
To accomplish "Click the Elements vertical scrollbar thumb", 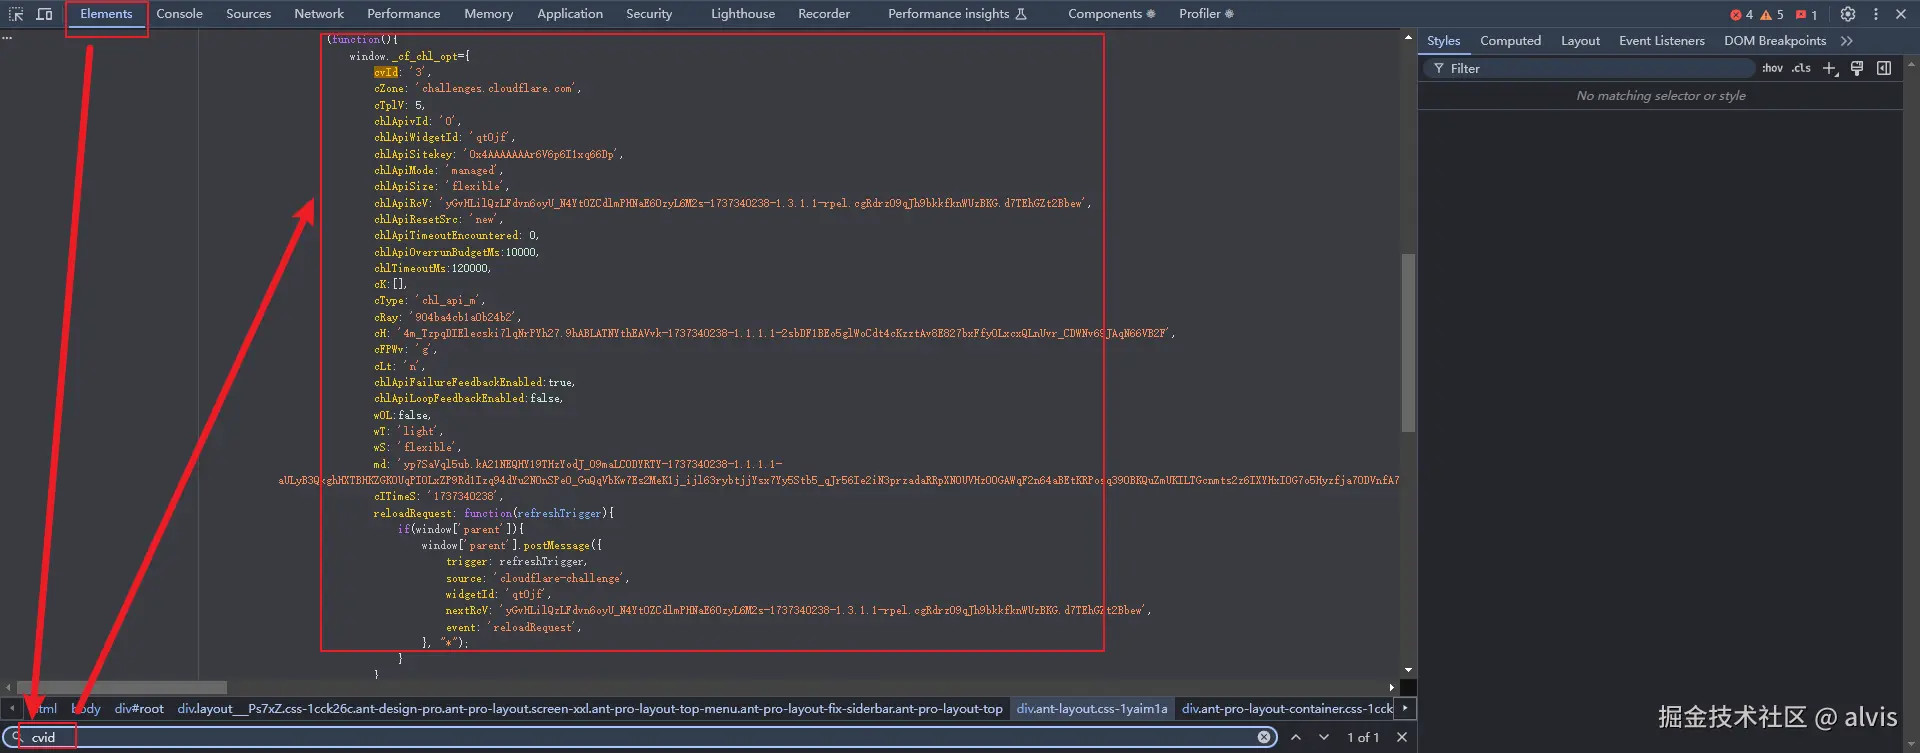I will [x=1408, y=343].
